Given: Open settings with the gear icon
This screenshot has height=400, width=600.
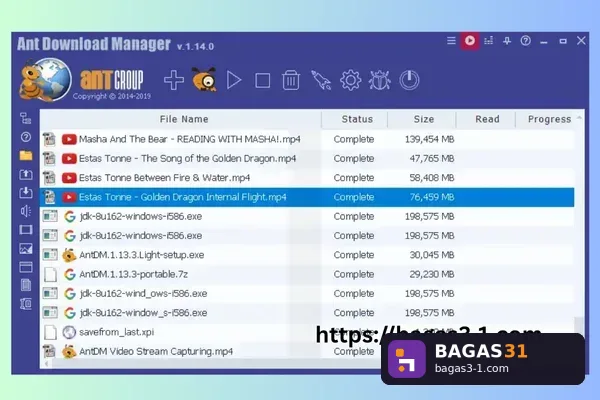Looking at the screenshot, I should (x=350, y=80).
